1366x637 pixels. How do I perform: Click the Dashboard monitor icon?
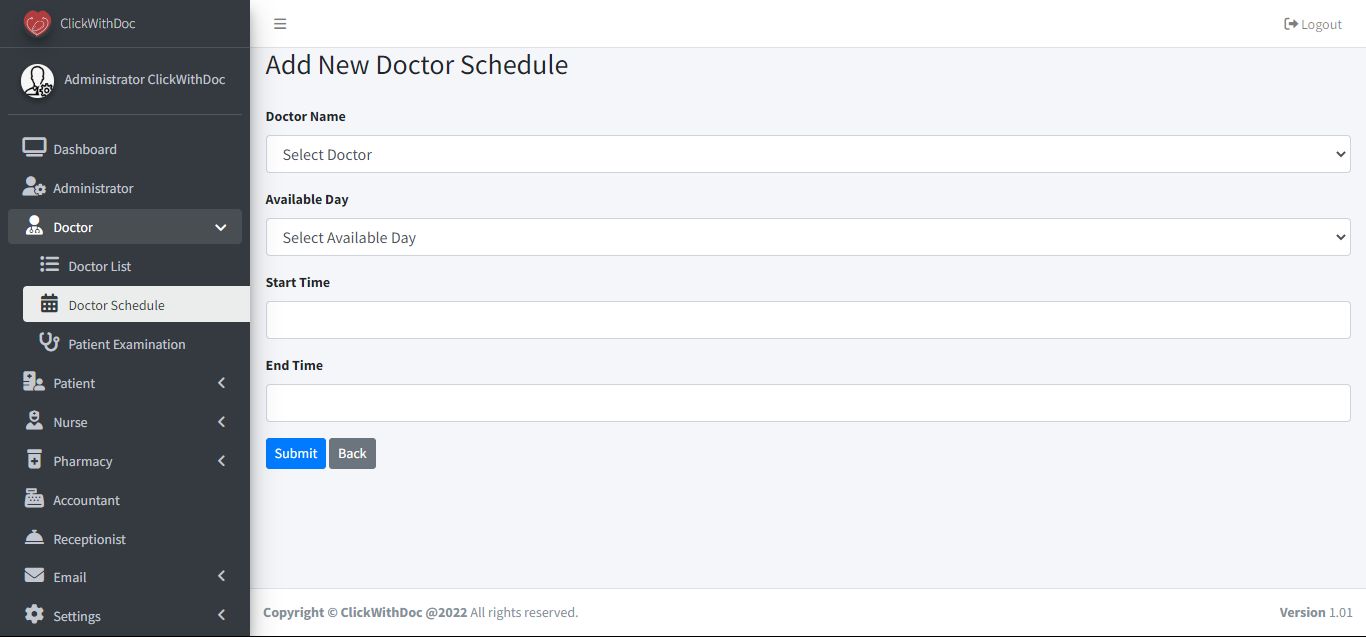click(34, 148)
